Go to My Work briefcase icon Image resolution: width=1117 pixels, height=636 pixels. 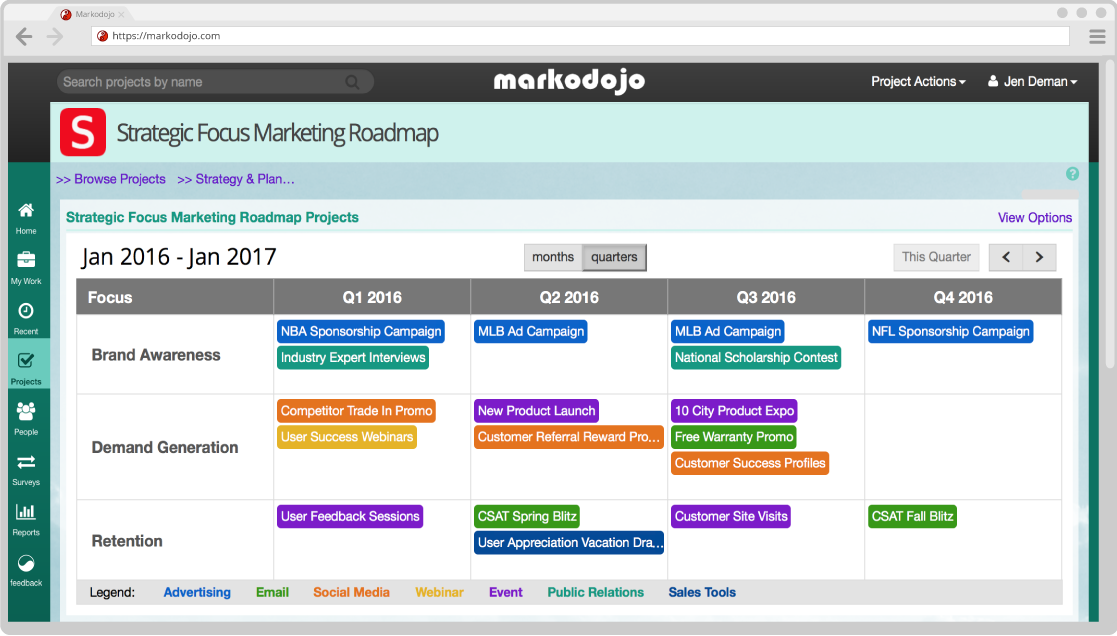26,260
